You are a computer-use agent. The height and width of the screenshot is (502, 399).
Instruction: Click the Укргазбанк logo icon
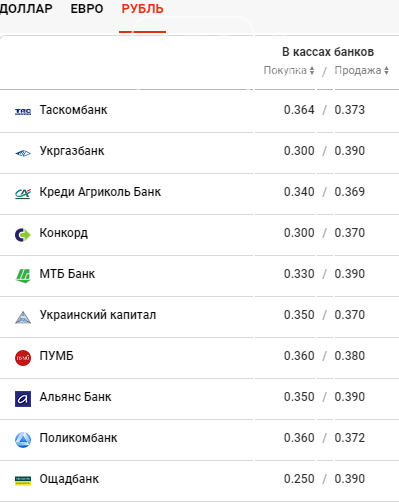tap(23, 153)
